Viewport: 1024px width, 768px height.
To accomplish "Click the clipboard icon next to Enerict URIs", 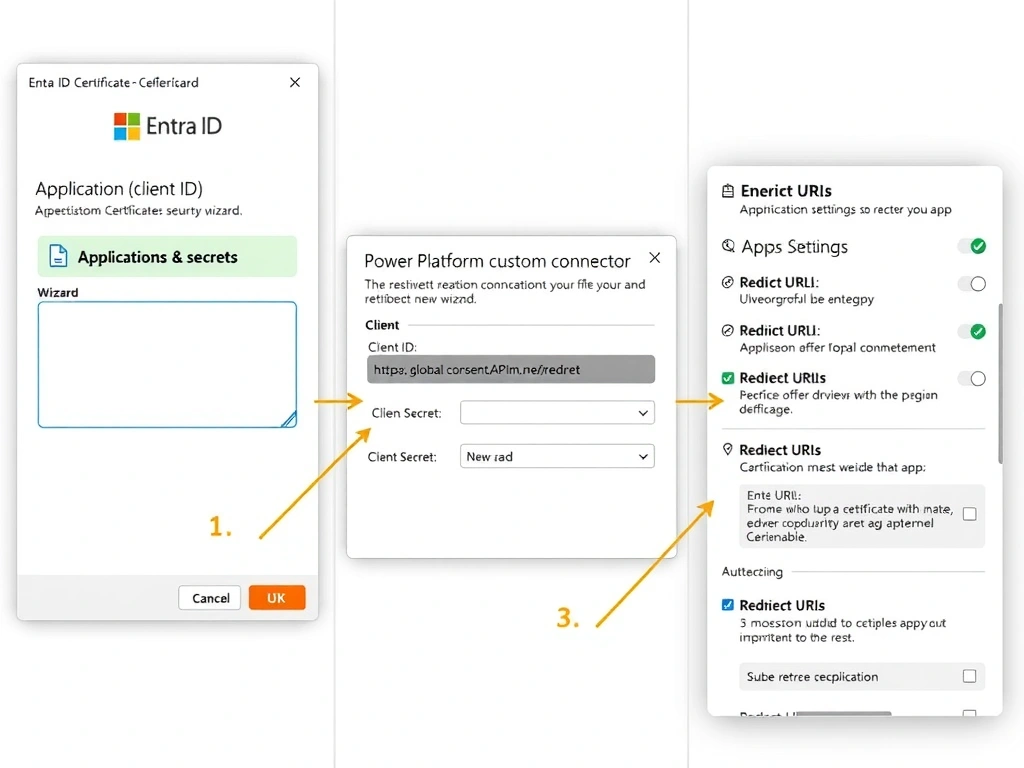I will point(728,191).
